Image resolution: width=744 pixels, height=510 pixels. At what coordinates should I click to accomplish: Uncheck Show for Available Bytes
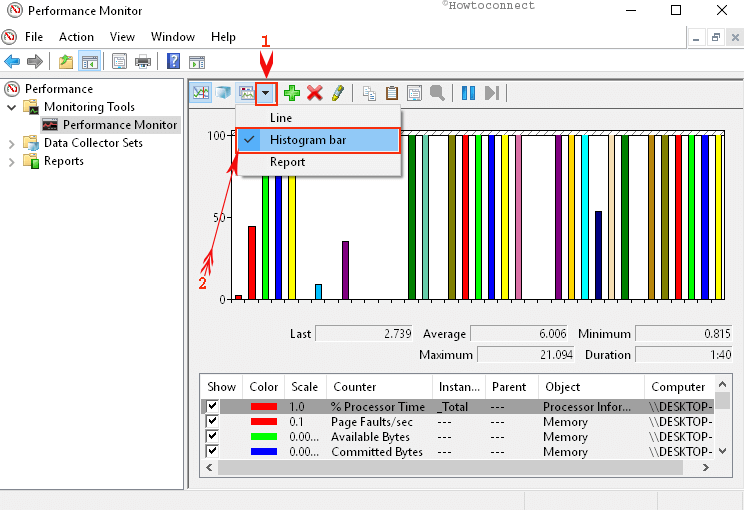point(212,436)
